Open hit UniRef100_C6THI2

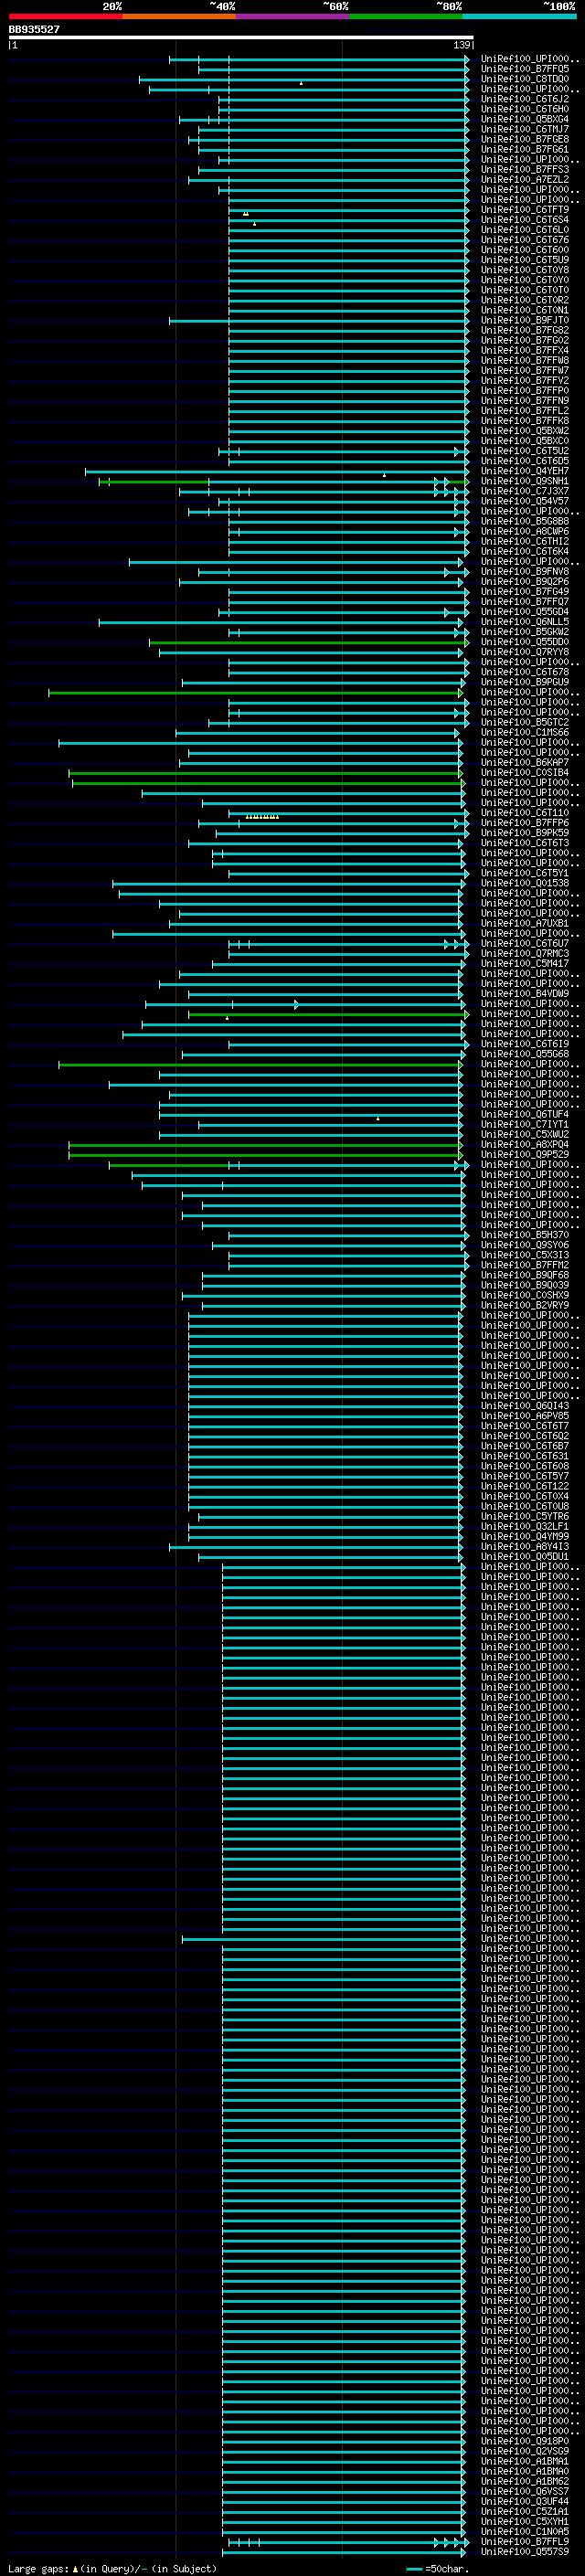click(x=525, y=542)
